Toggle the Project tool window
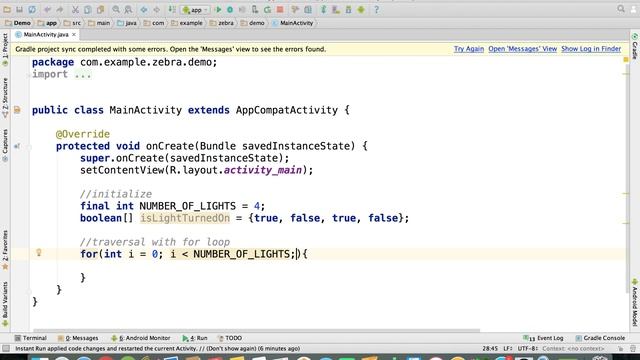This screenshot has width=640, height=360. [x=5, y=50]
